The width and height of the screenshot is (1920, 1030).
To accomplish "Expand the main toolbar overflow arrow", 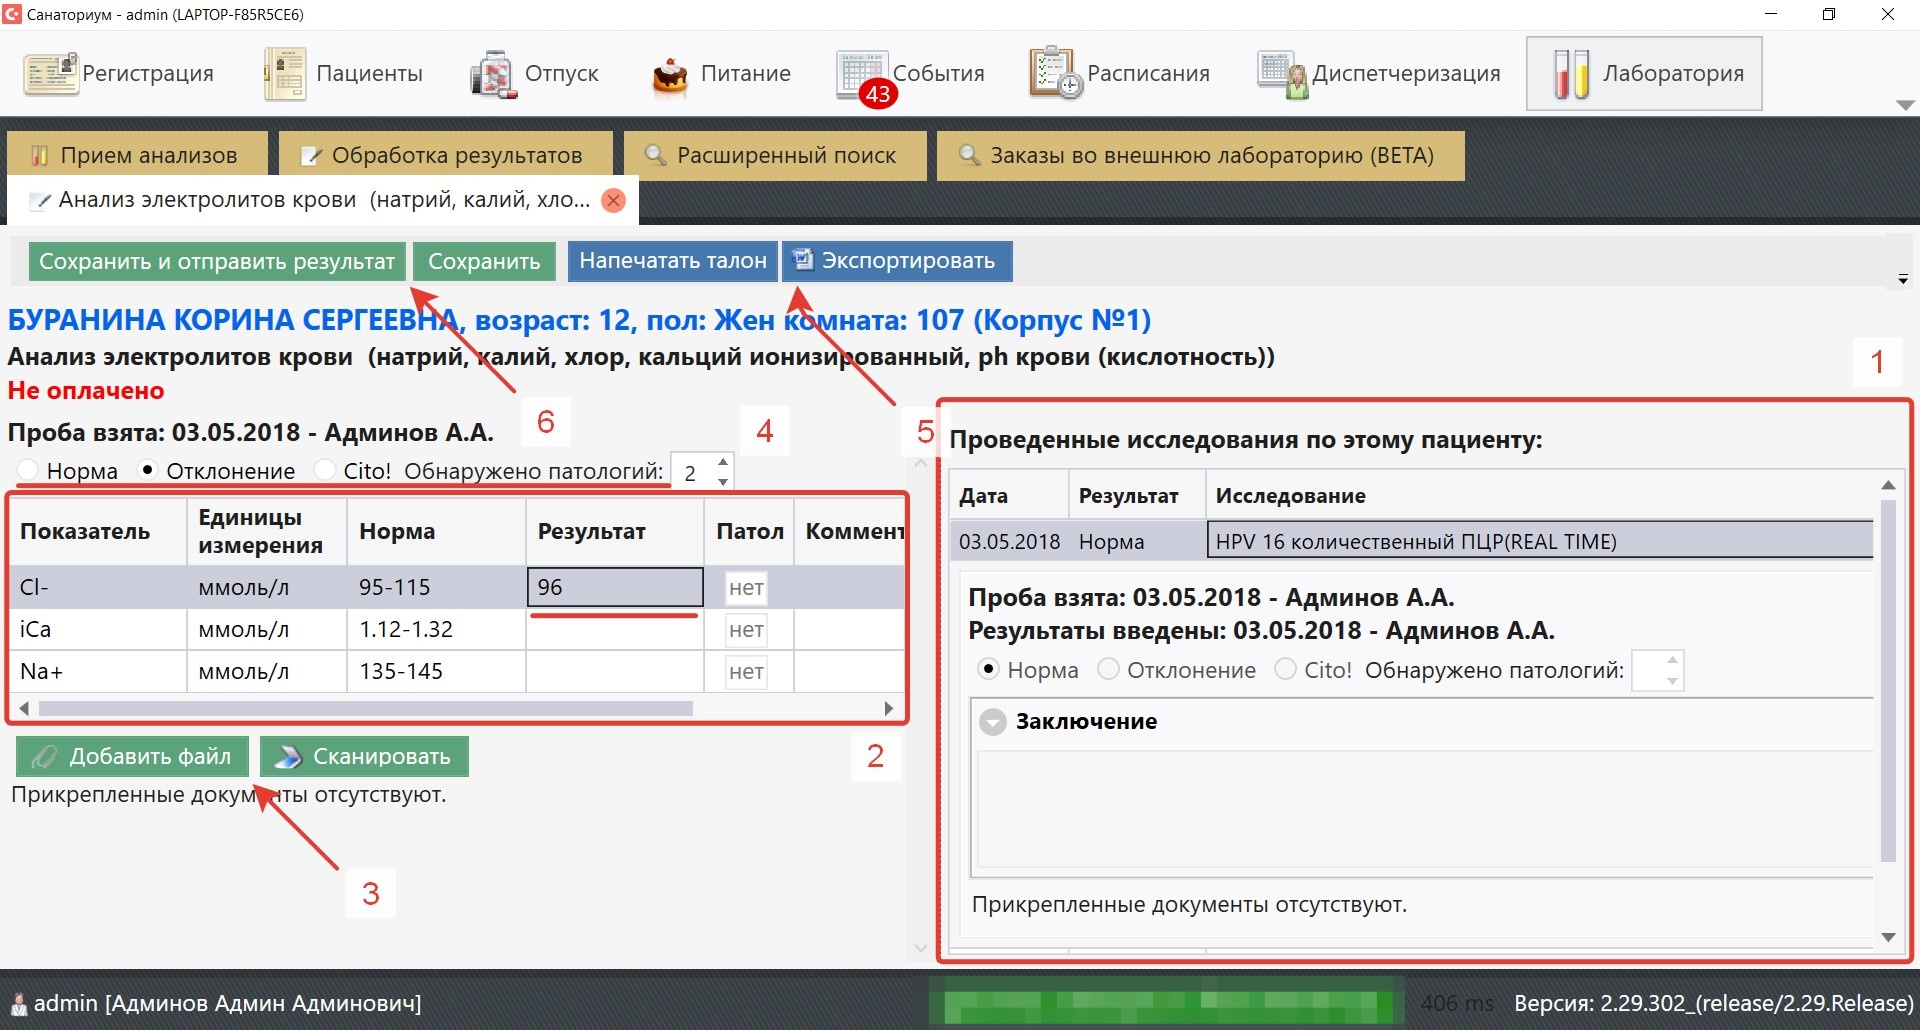I will [1905, 105].
